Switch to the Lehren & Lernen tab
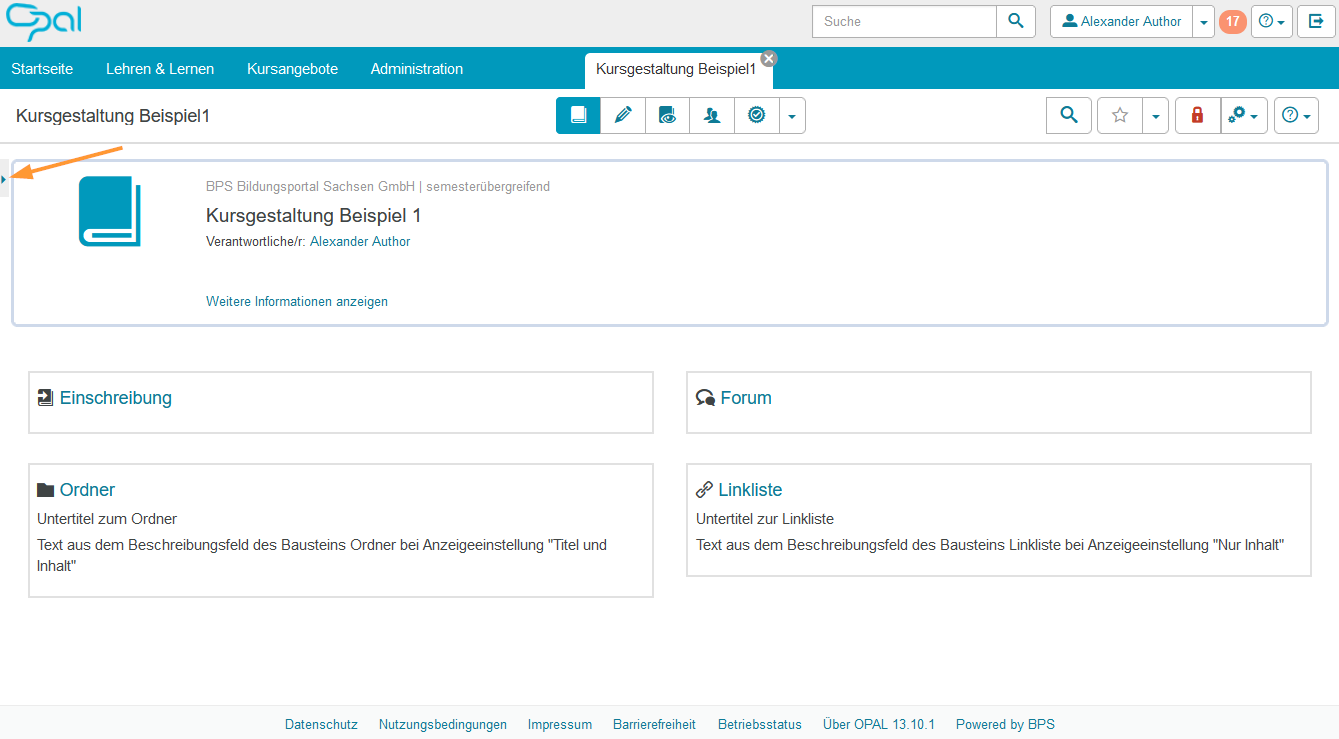The height and width of the screenshot is (739, 1339). [160, 69]
